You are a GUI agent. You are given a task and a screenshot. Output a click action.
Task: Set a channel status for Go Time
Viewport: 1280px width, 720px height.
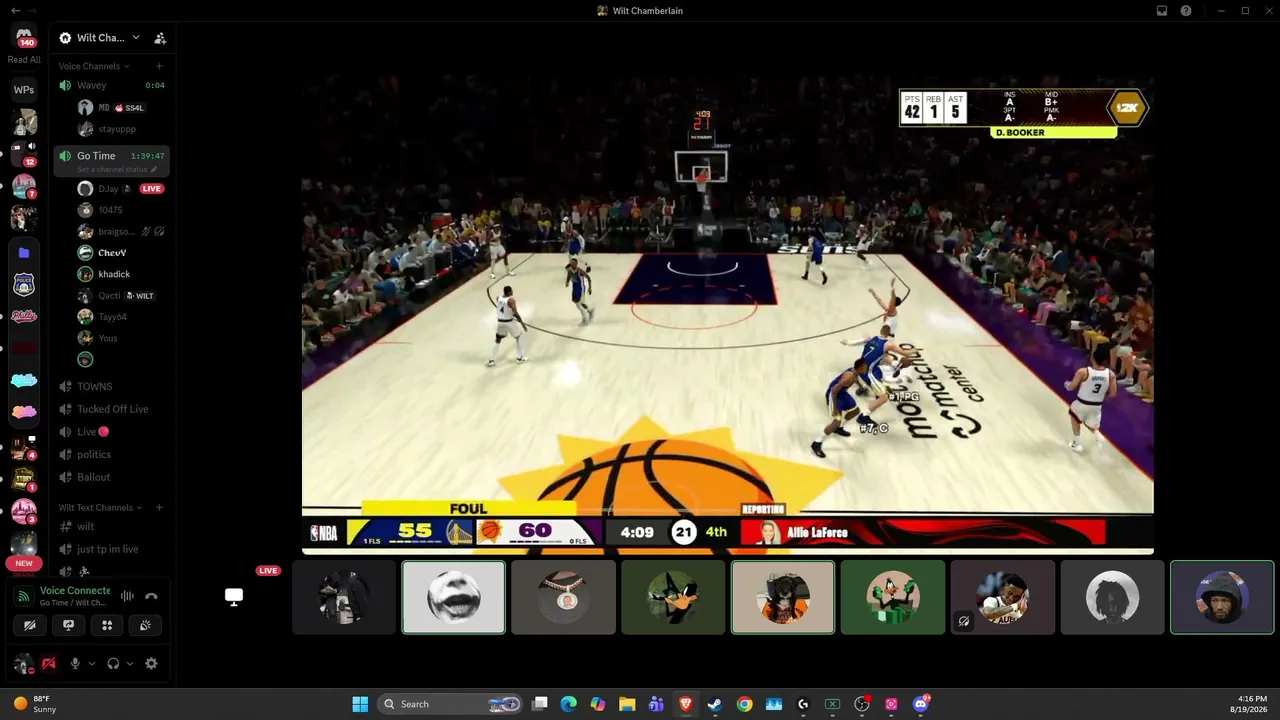(x=117, y=170)
